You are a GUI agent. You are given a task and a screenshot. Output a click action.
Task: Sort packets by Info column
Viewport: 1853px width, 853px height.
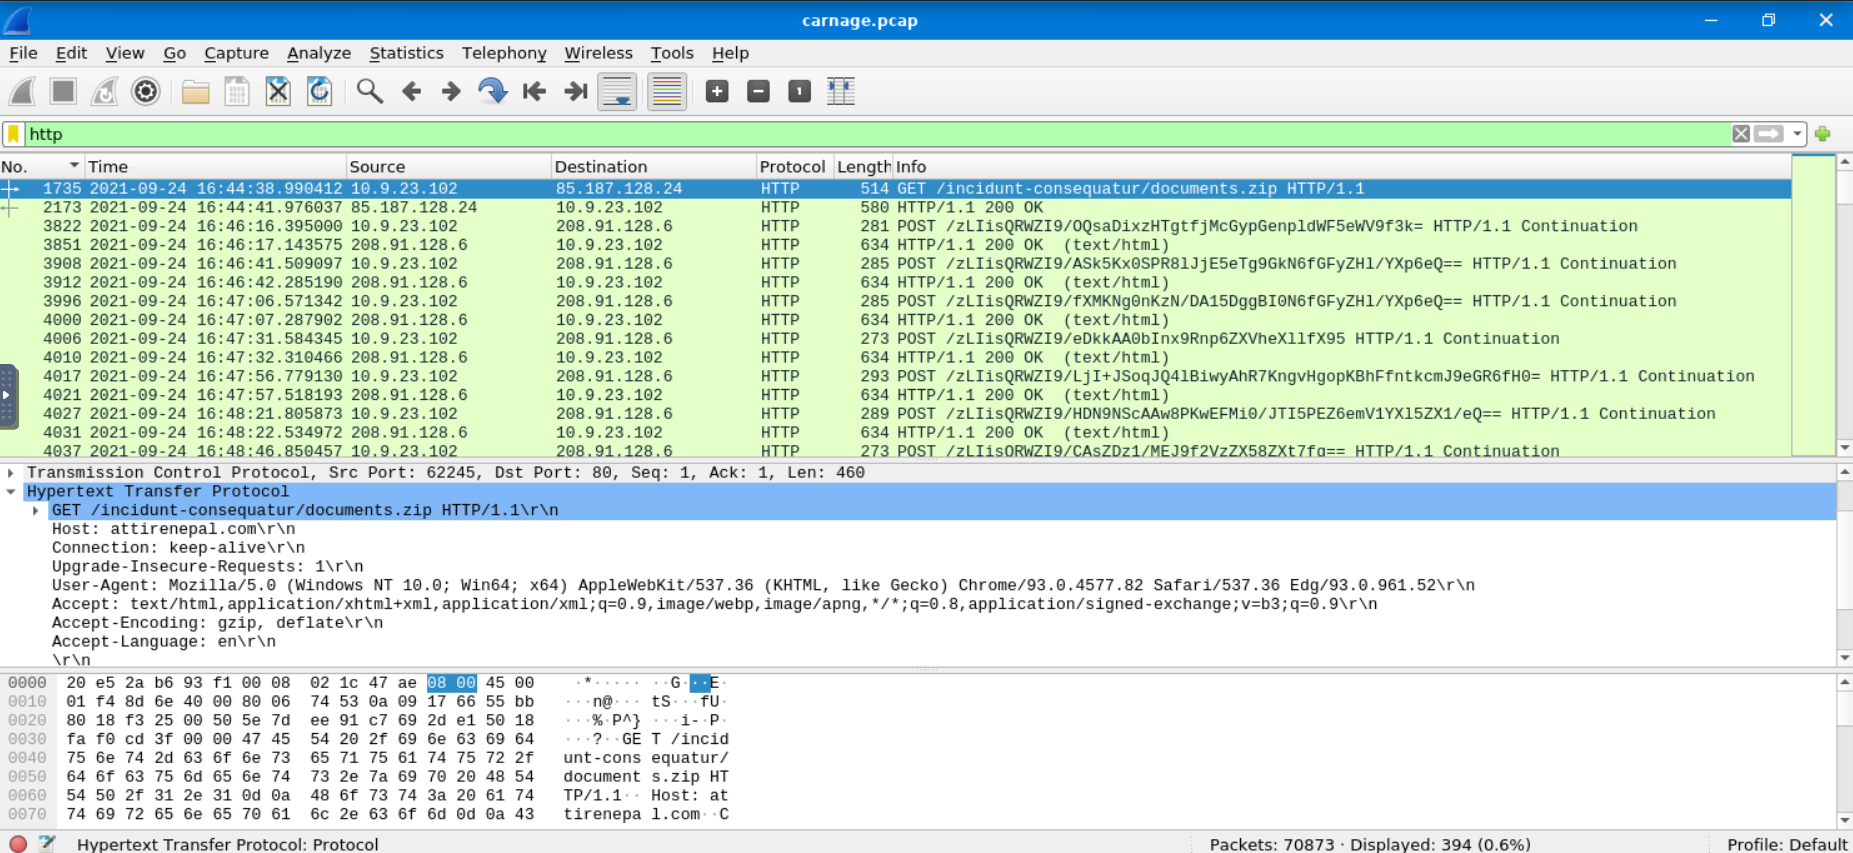(1341, 167)
